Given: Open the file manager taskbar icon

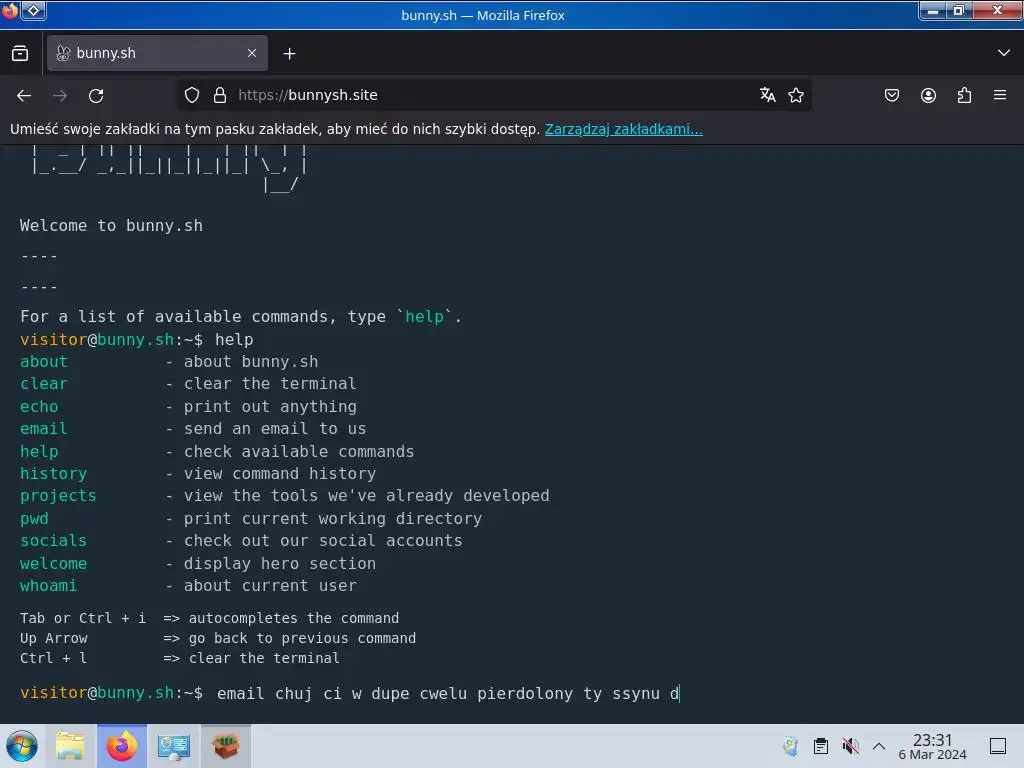Looking at the screenshot, I should 71,746.
